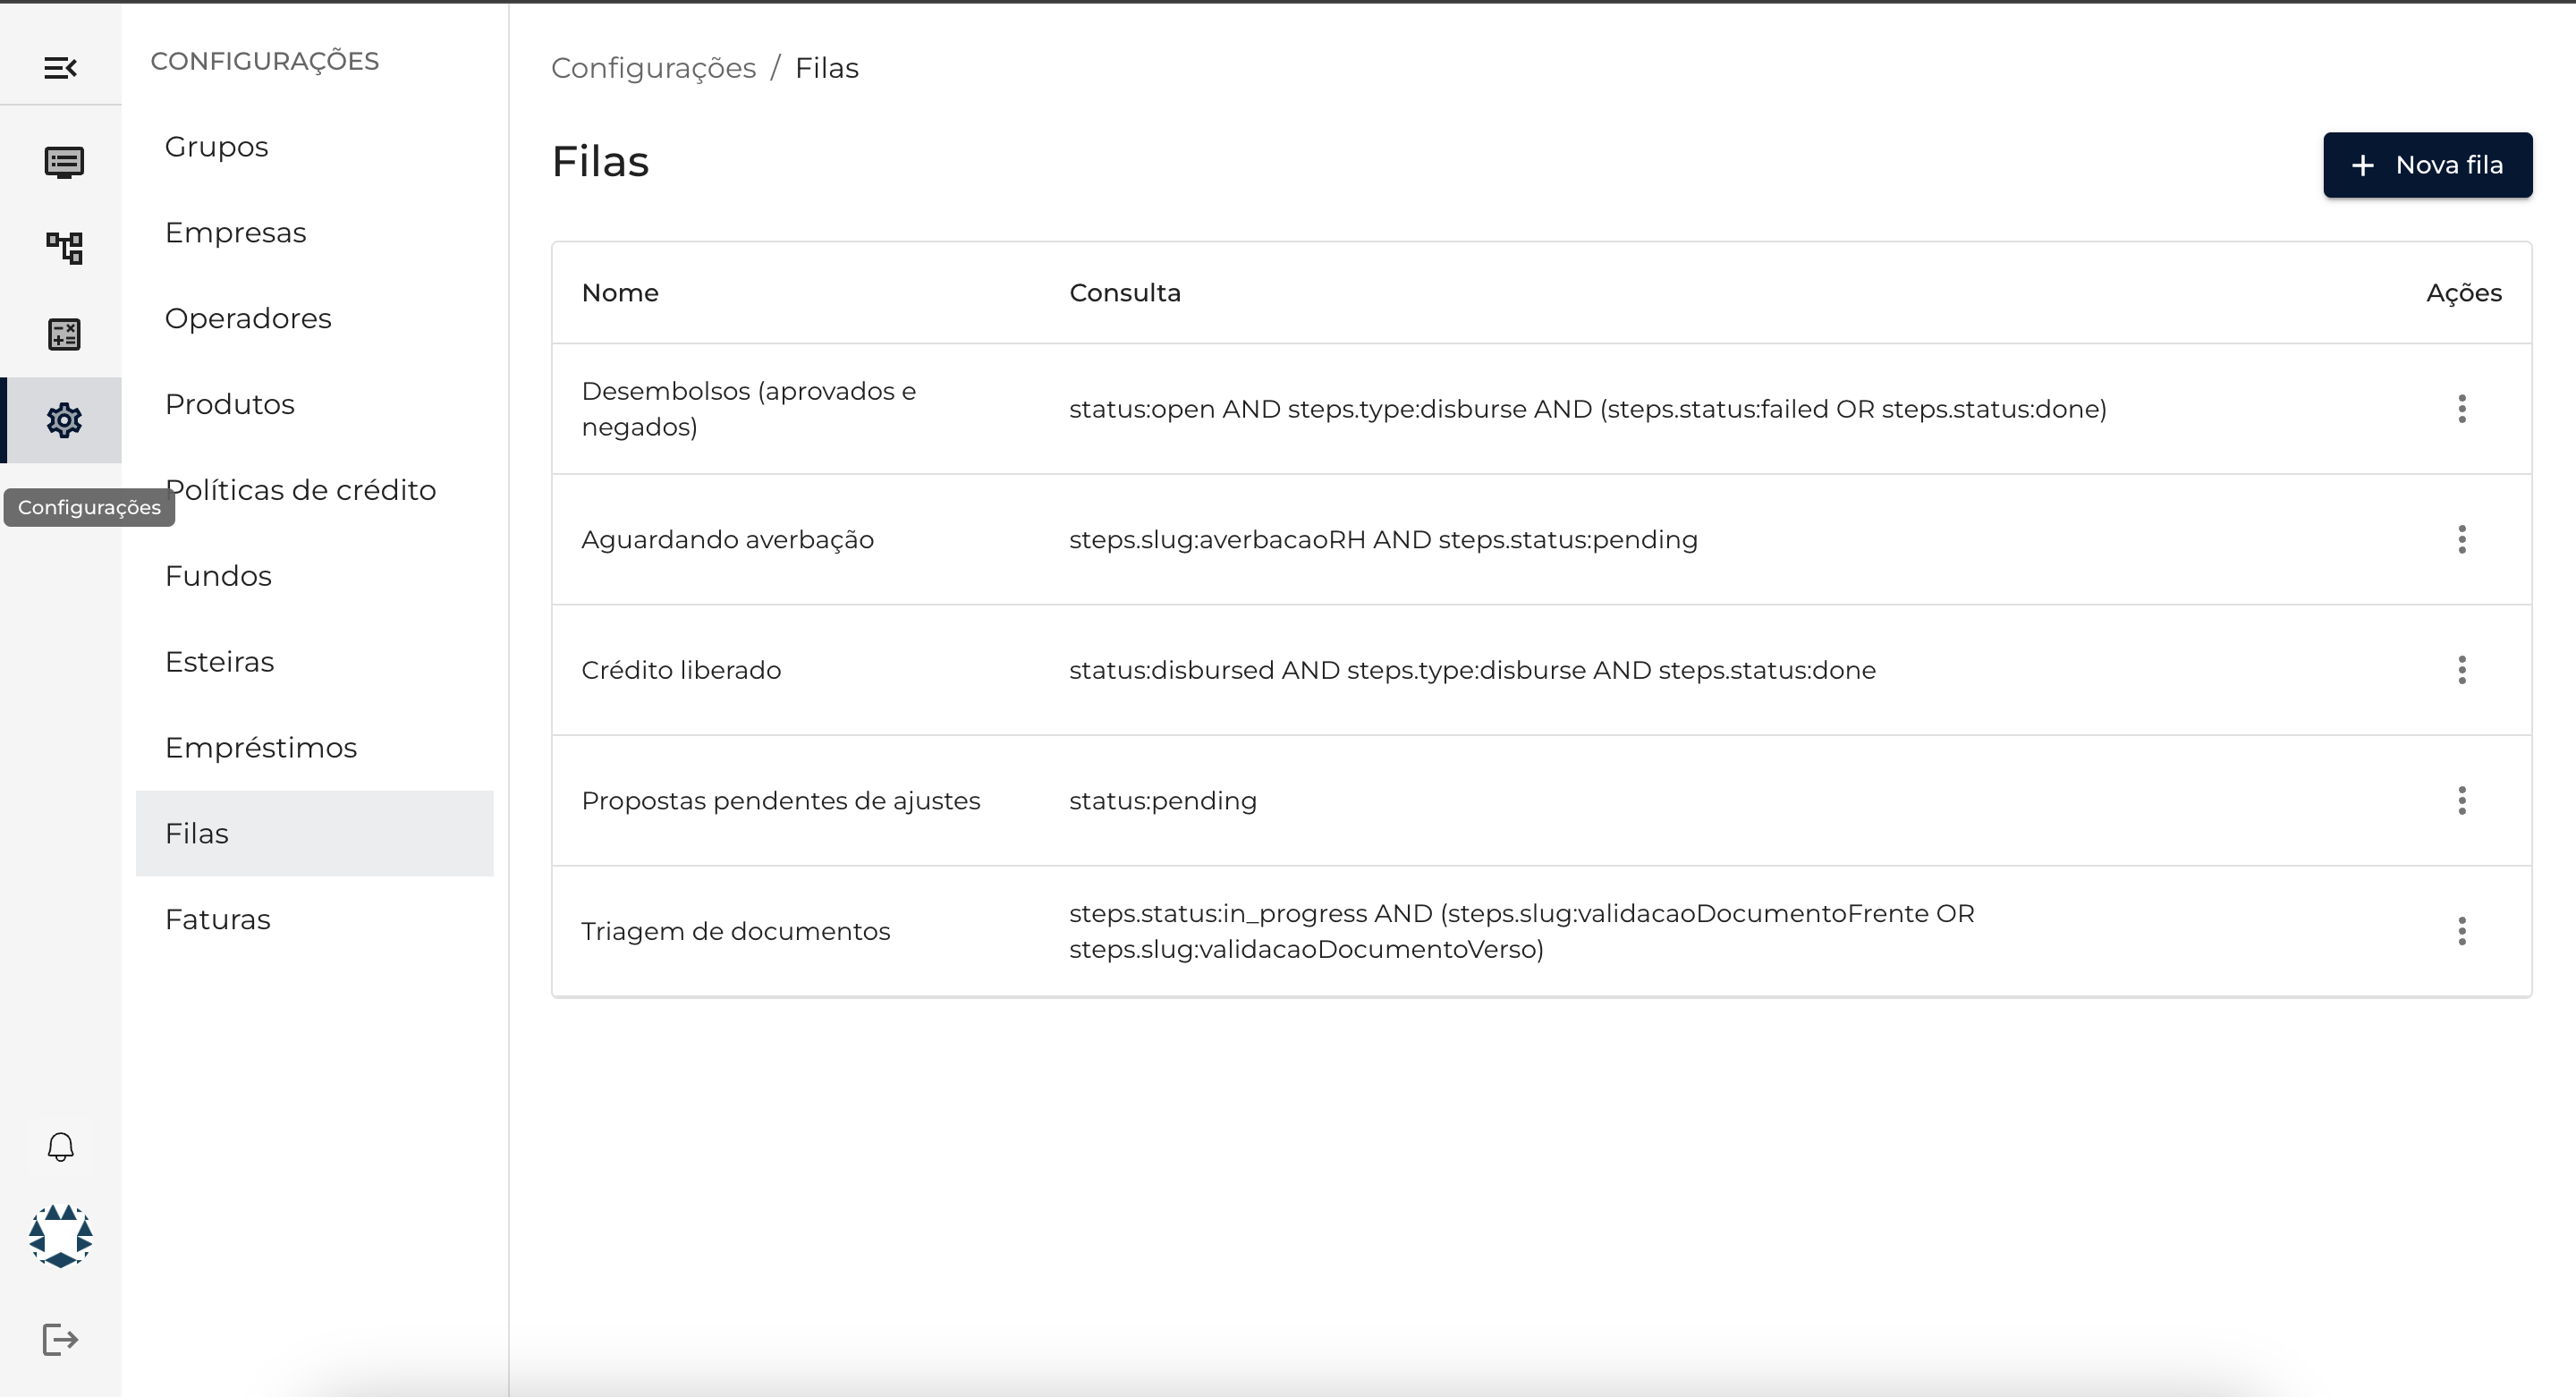Click the Nova fila button
Viewport: 2576px width, 1397px height.
click(2427, 165)
